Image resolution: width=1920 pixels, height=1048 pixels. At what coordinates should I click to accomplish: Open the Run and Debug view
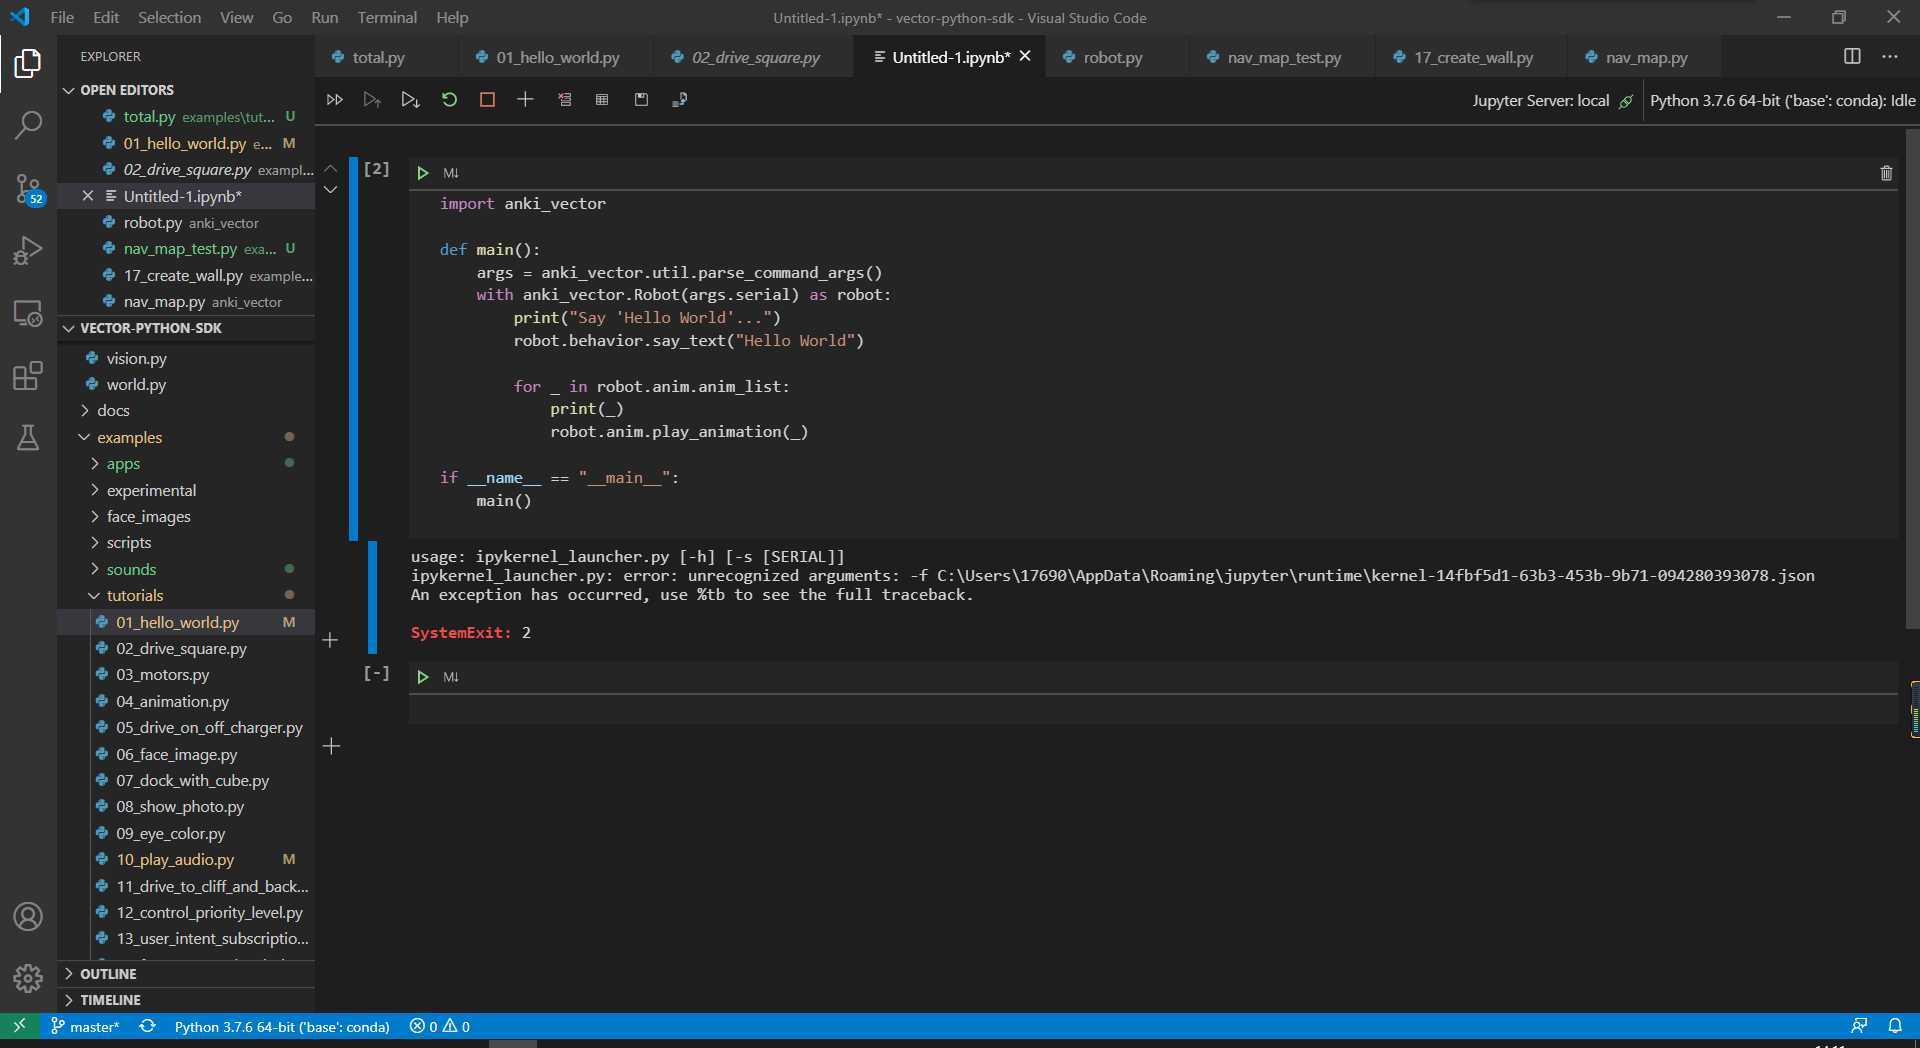[28, 250]
